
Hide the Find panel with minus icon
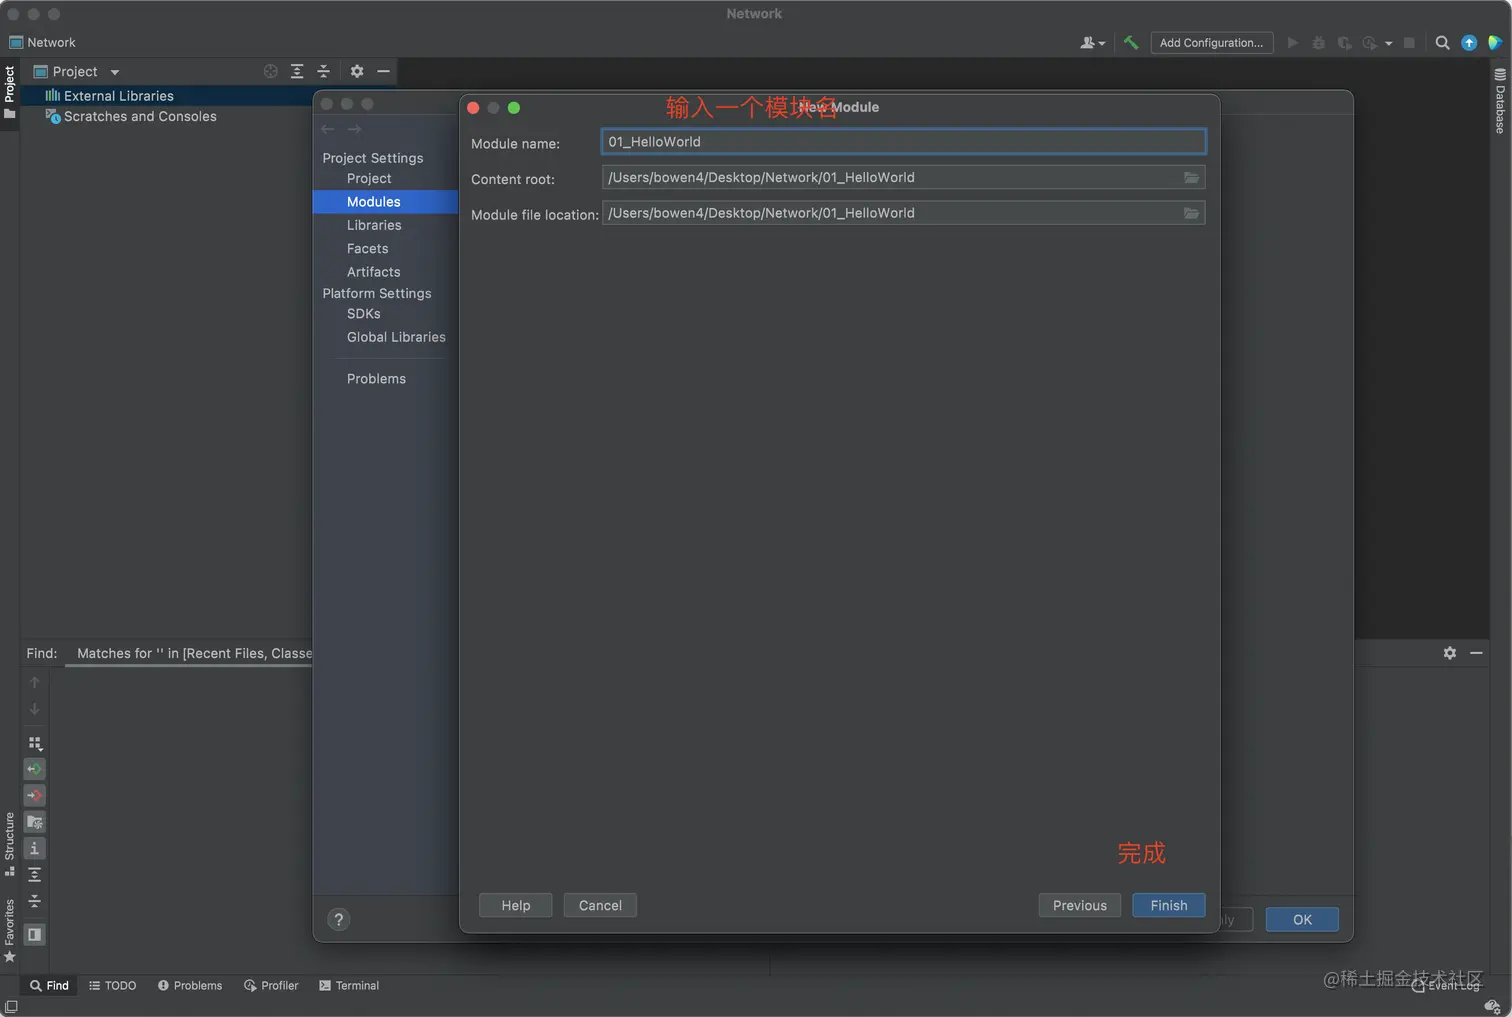(1476, 653)
